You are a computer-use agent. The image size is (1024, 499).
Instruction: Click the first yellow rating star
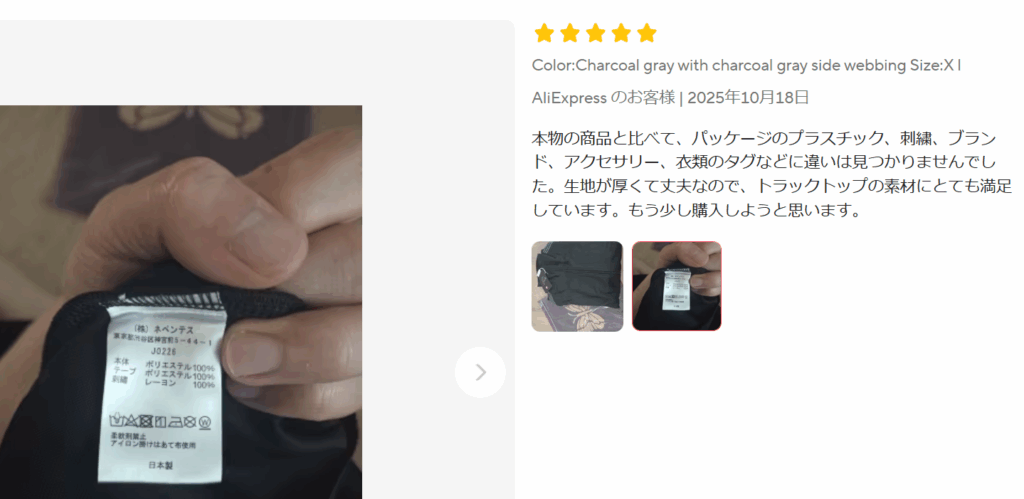pos(544,33)
